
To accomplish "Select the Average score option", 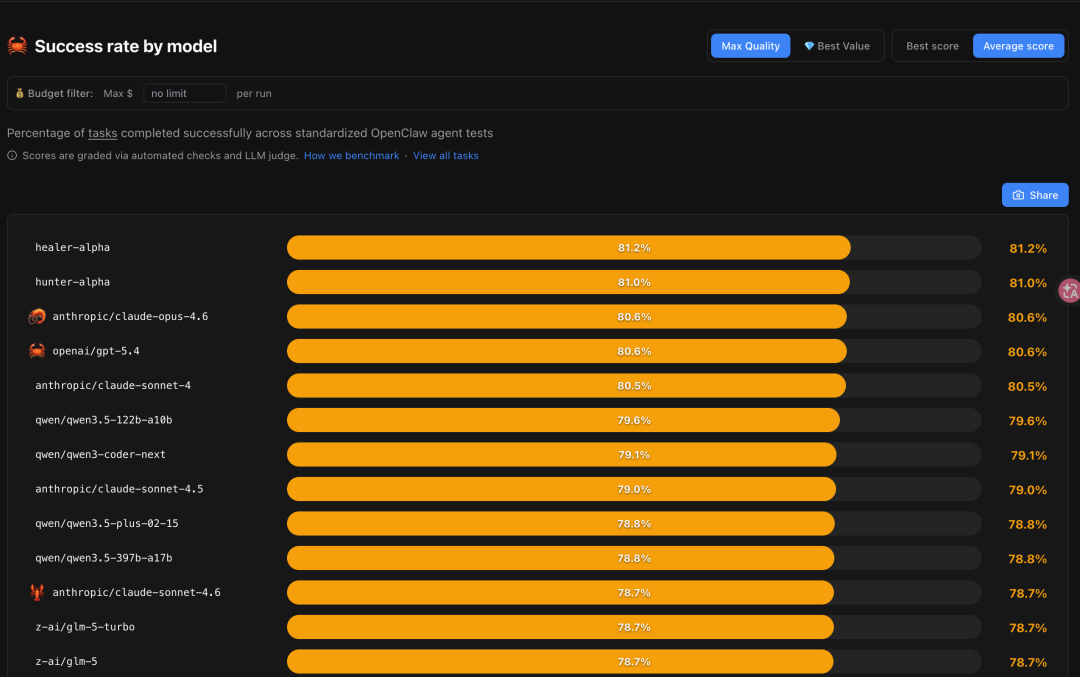I will [1018, 46].
